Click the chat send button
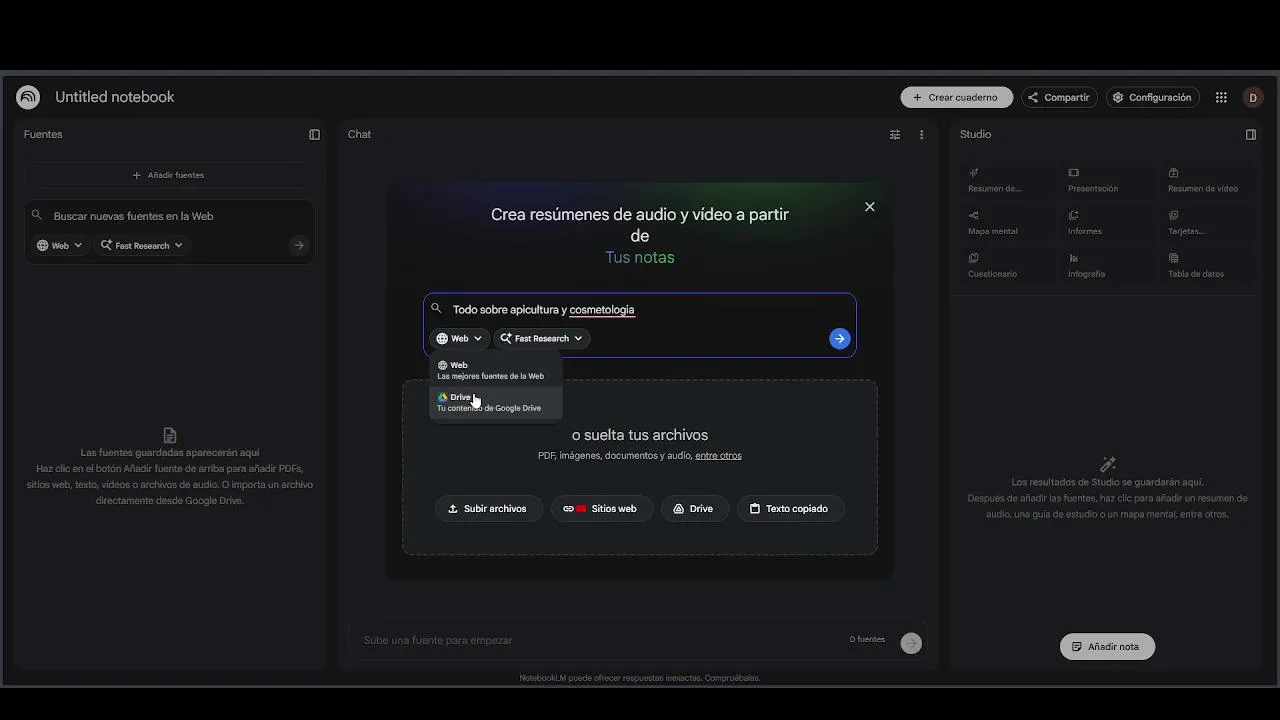This screenshot has height=720, width=1280. (910, 643)
